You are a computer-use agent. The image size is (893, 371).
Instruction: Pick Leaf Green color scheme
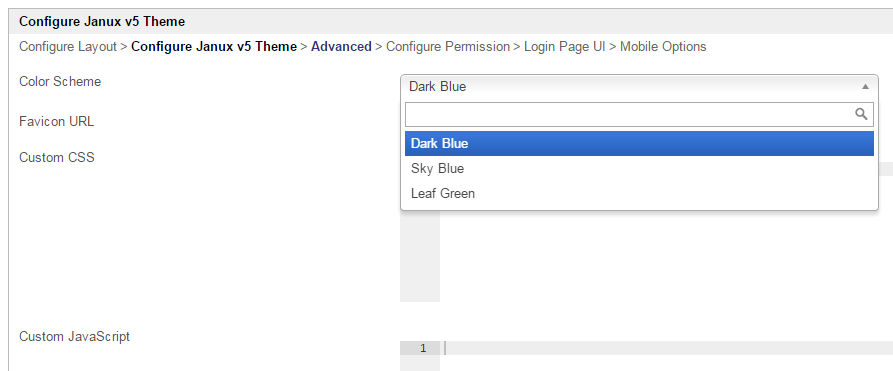[639, 194]
